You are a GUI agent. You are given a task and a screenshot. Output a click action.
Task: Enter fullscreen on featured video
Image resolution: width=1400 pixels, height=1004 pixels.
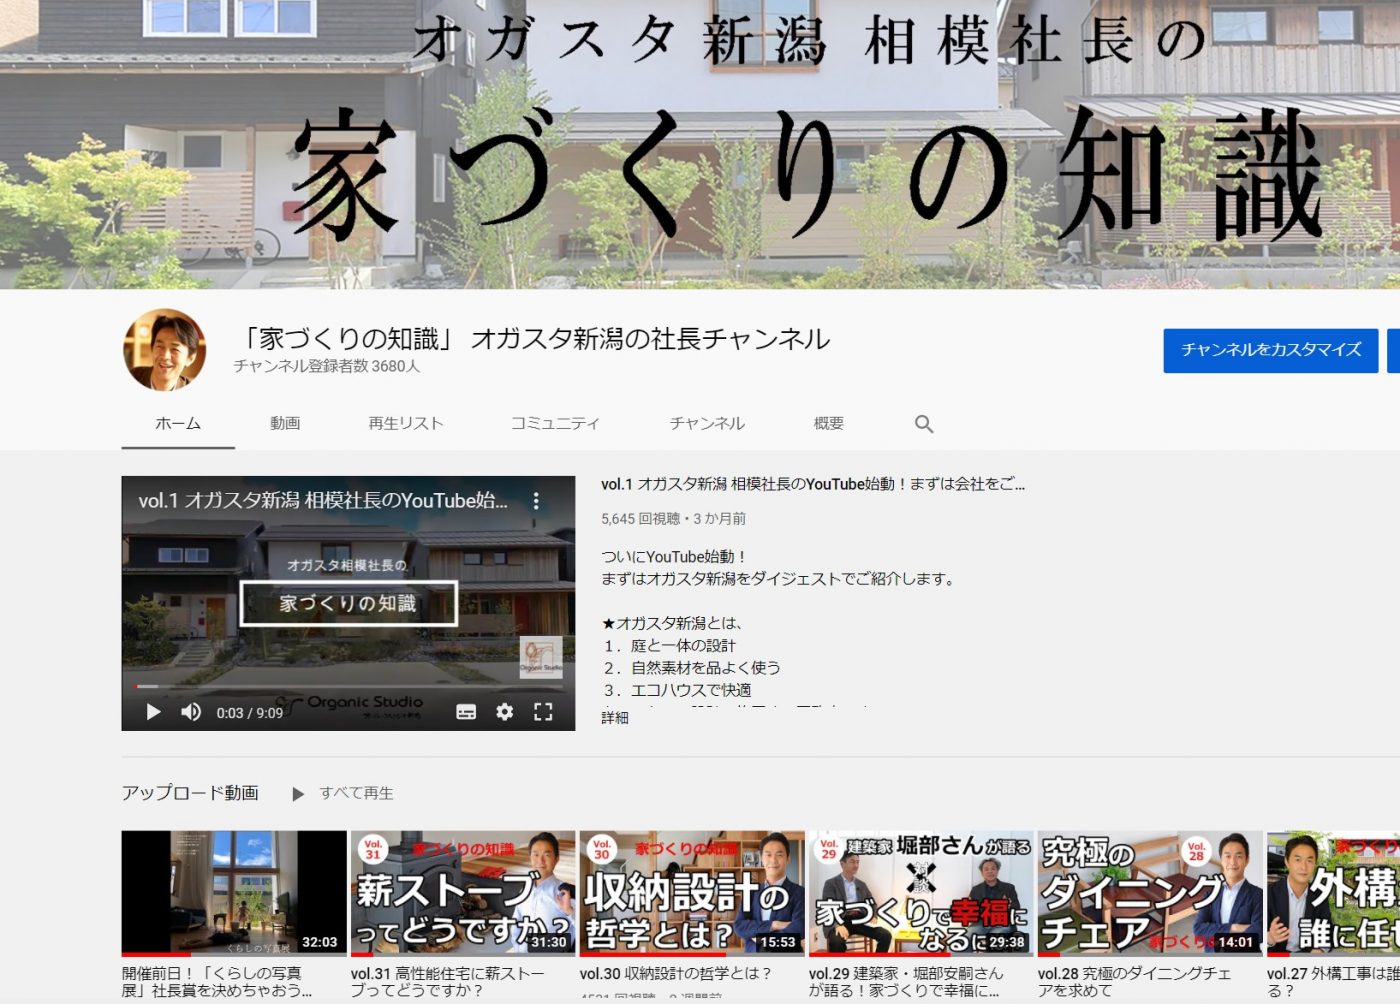(543, 712)
